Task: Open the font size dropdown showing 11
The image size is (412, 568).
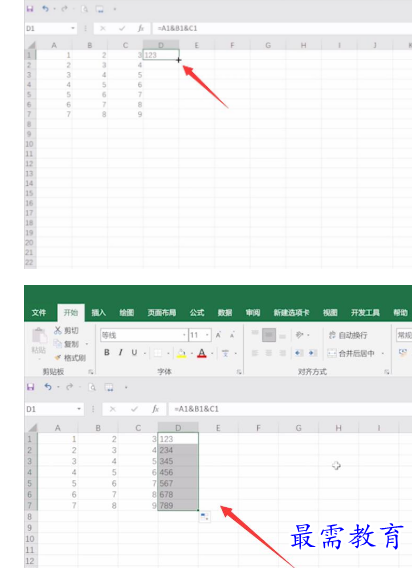Action: coord(200,335)
